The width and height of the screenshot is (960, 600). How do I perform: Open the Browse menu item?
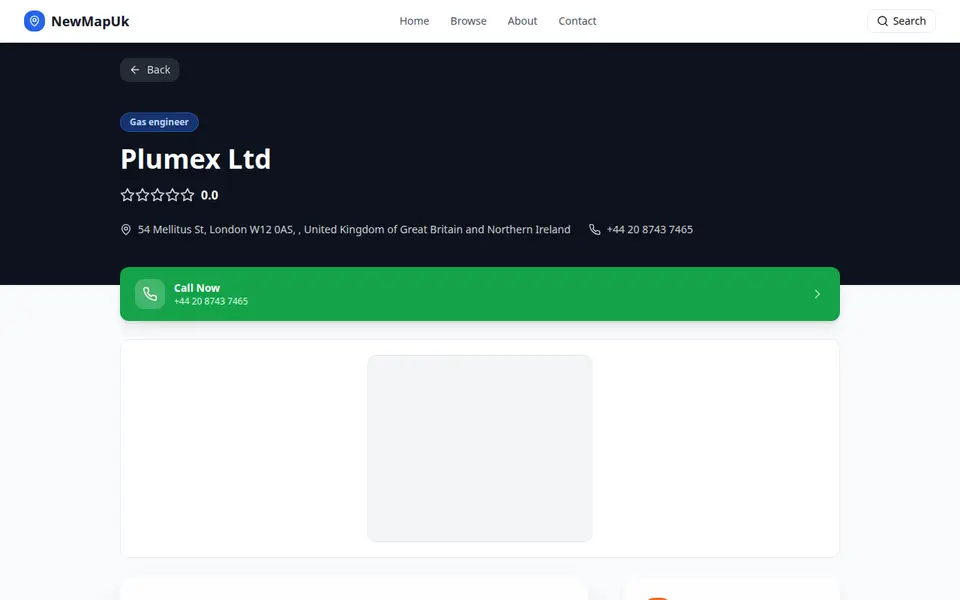468,21
